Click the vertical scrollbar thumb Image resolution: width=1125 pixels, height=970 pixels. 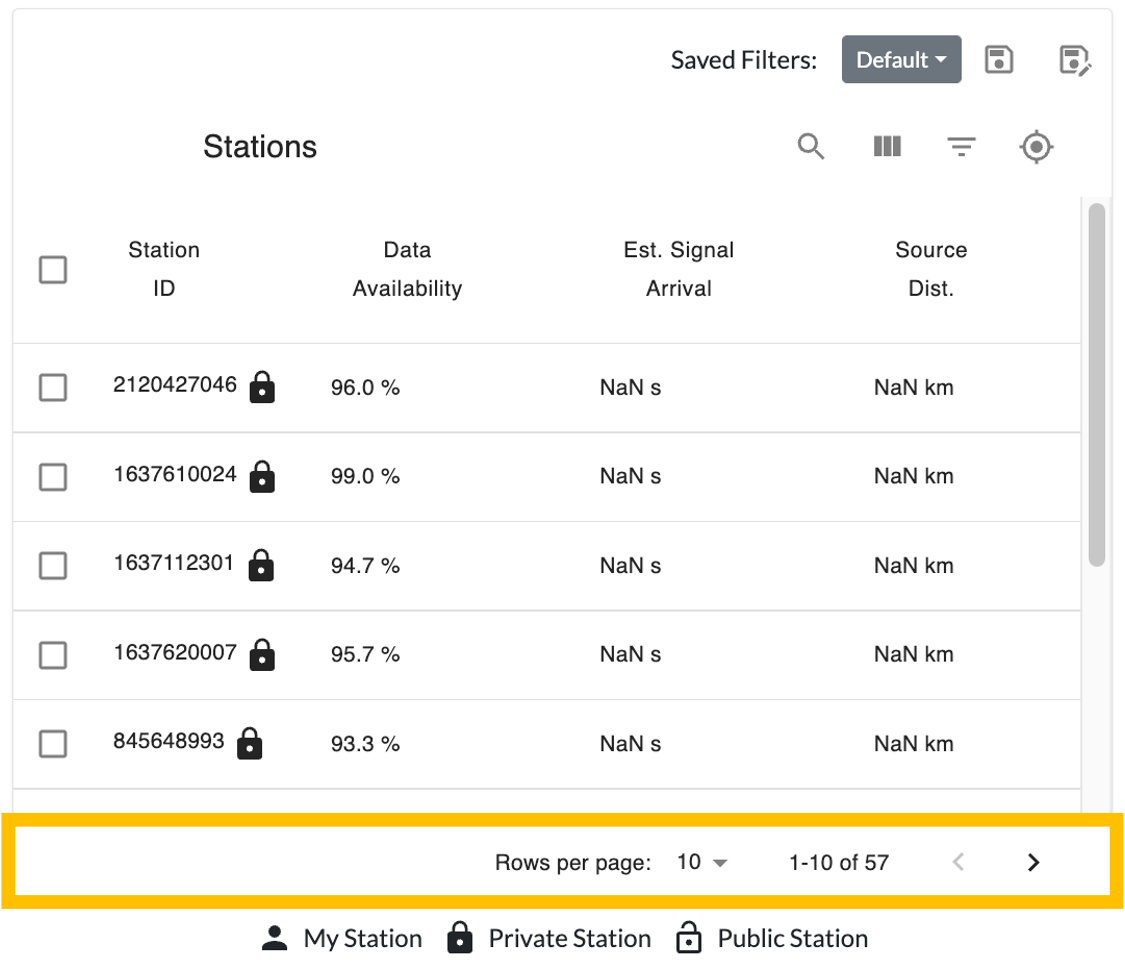(1097, 385)
